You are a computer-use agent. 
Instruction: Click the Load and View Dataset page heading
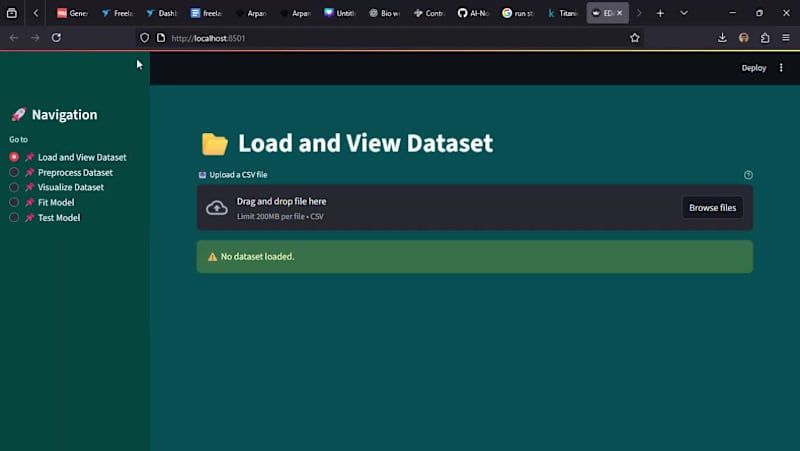pyautogui.click(x=365, y=143)
